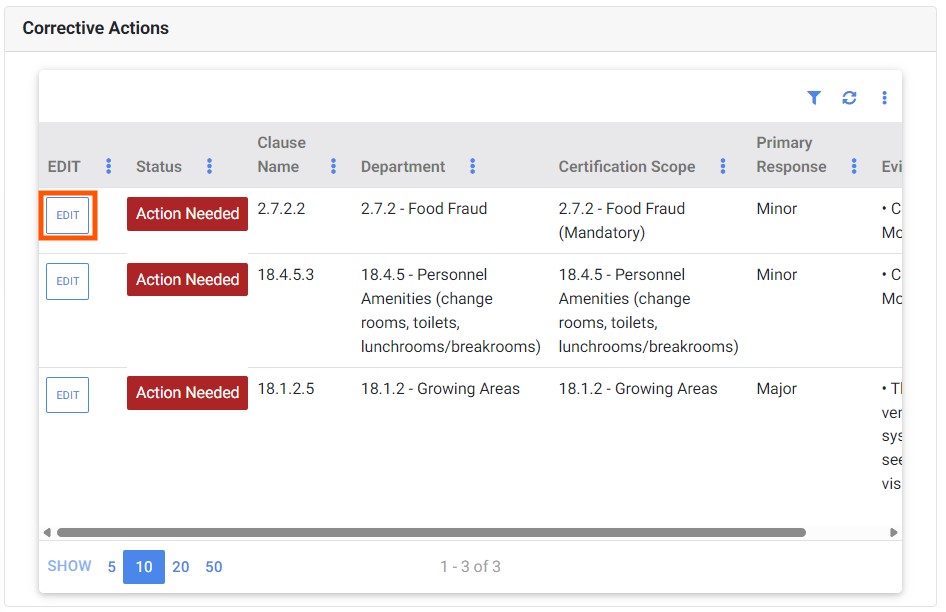Image resolution: width=946 pixels, height=612 pixels.
Task: Select 10 rows per page
Action: (x=144, y=567)
